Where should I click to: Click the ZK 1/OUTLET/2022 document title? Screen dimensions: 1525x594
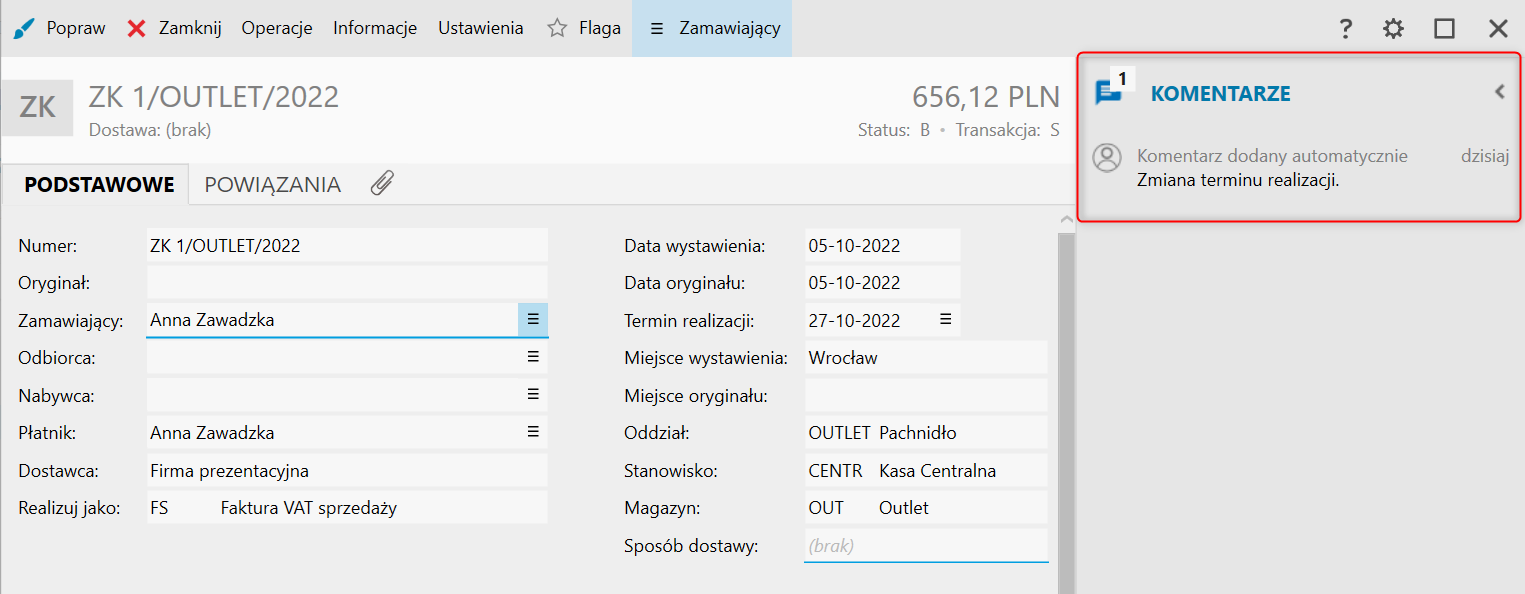point(214,96)
